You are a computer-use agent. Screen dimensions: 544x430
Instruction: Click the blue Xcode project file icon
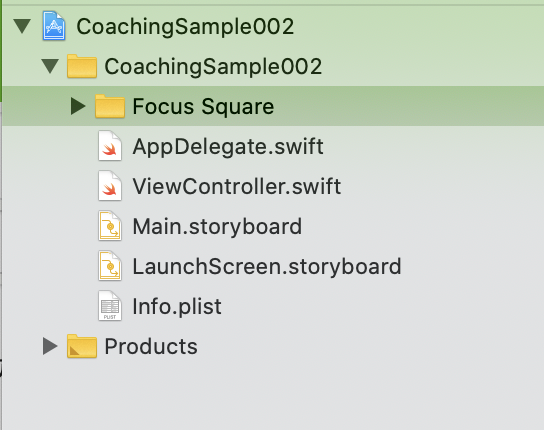pyautogui.click(x=54, y=26)
